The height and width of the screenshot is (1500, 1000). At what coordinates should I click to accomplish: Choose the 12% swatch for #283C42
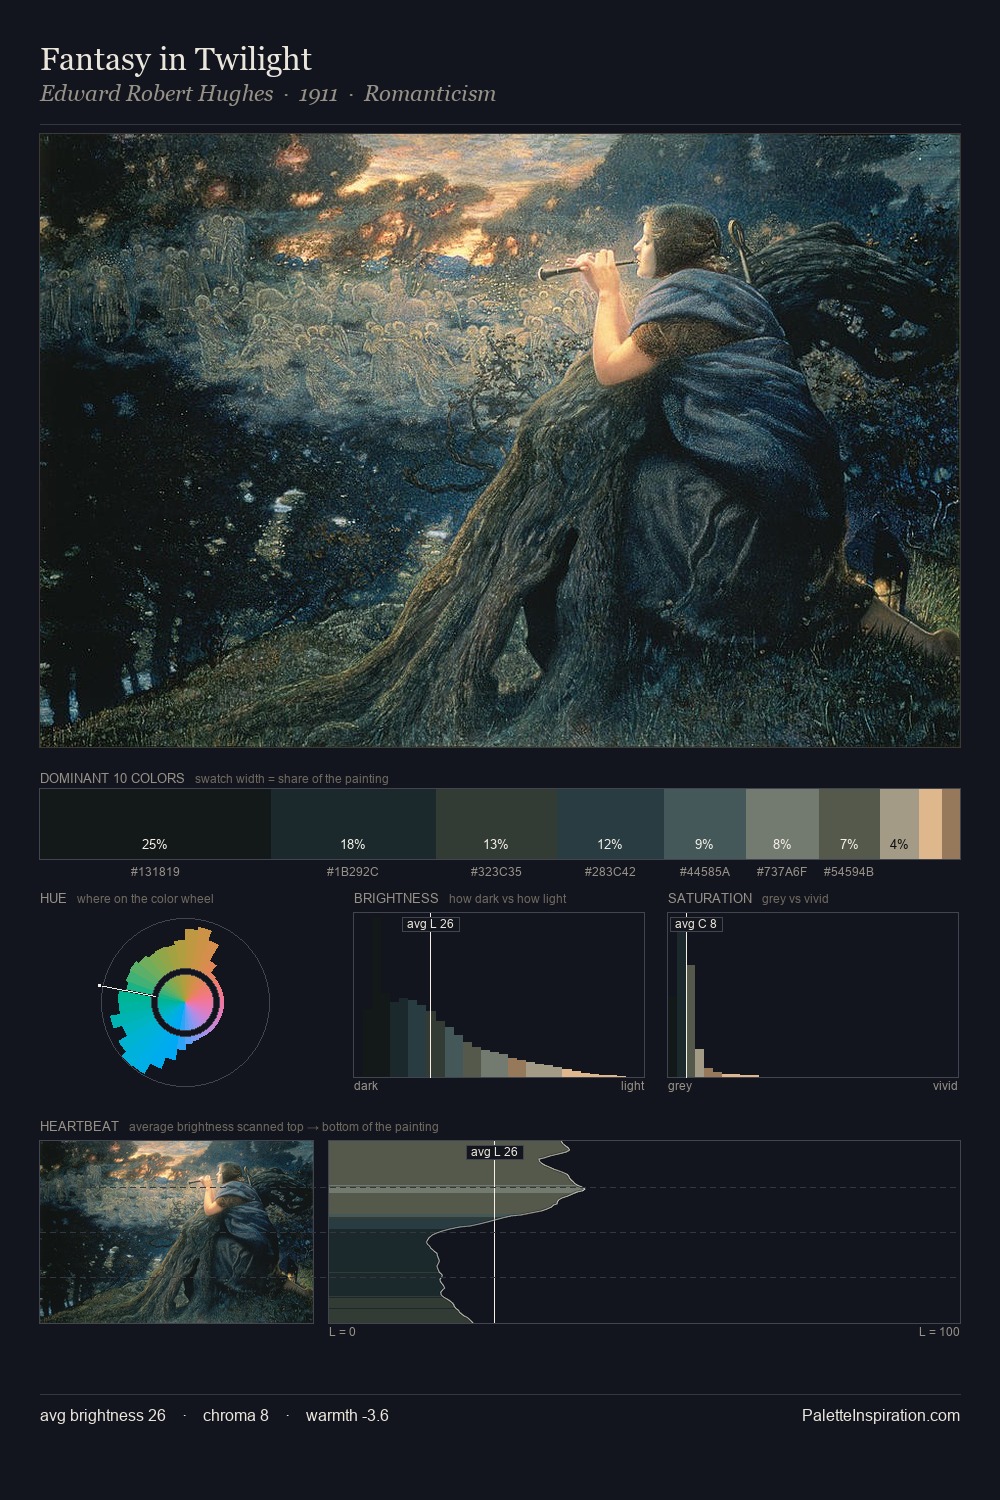pyautogui.click(x=610, y=824)
